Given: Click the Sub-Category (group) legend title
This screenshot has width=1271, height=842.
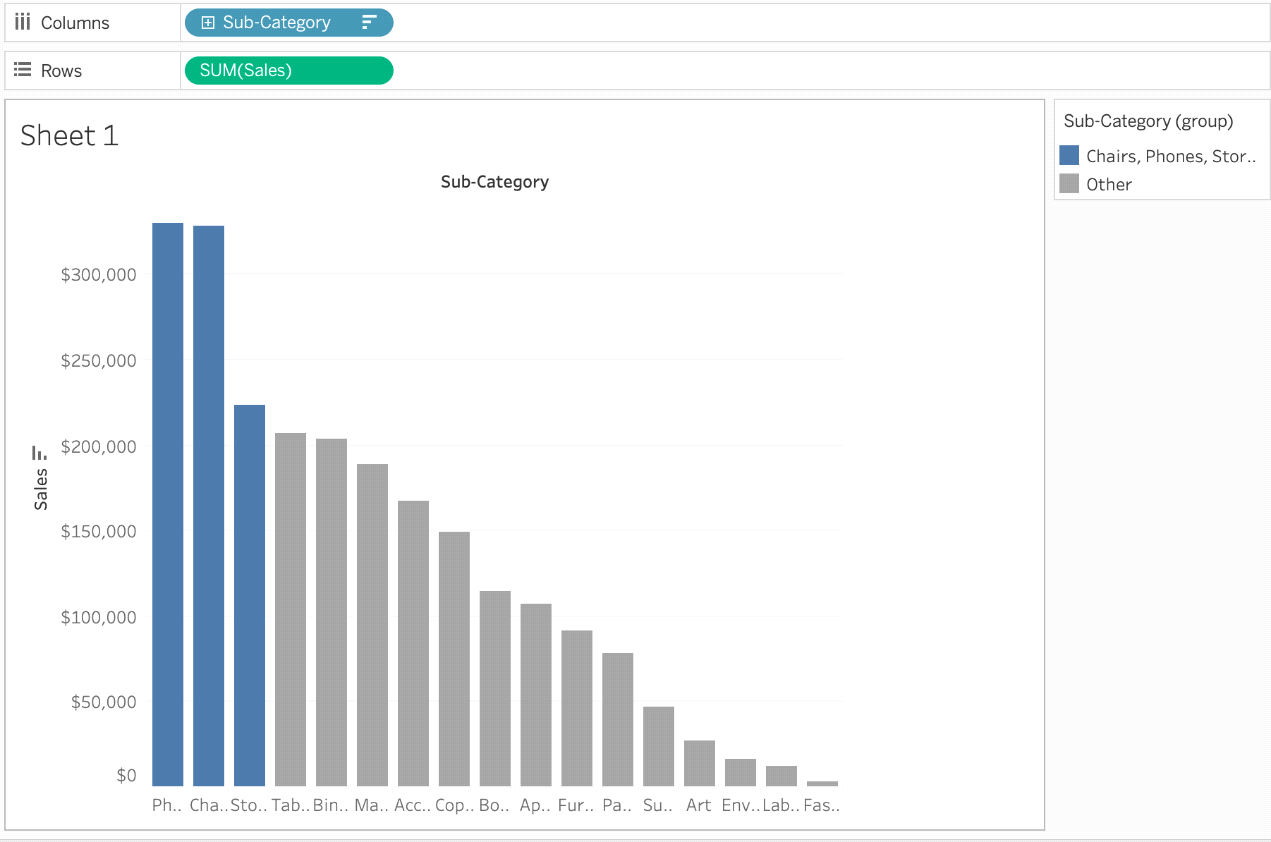Looking at the screenshot, I should pyautogui.click(x=1148, y=121).
